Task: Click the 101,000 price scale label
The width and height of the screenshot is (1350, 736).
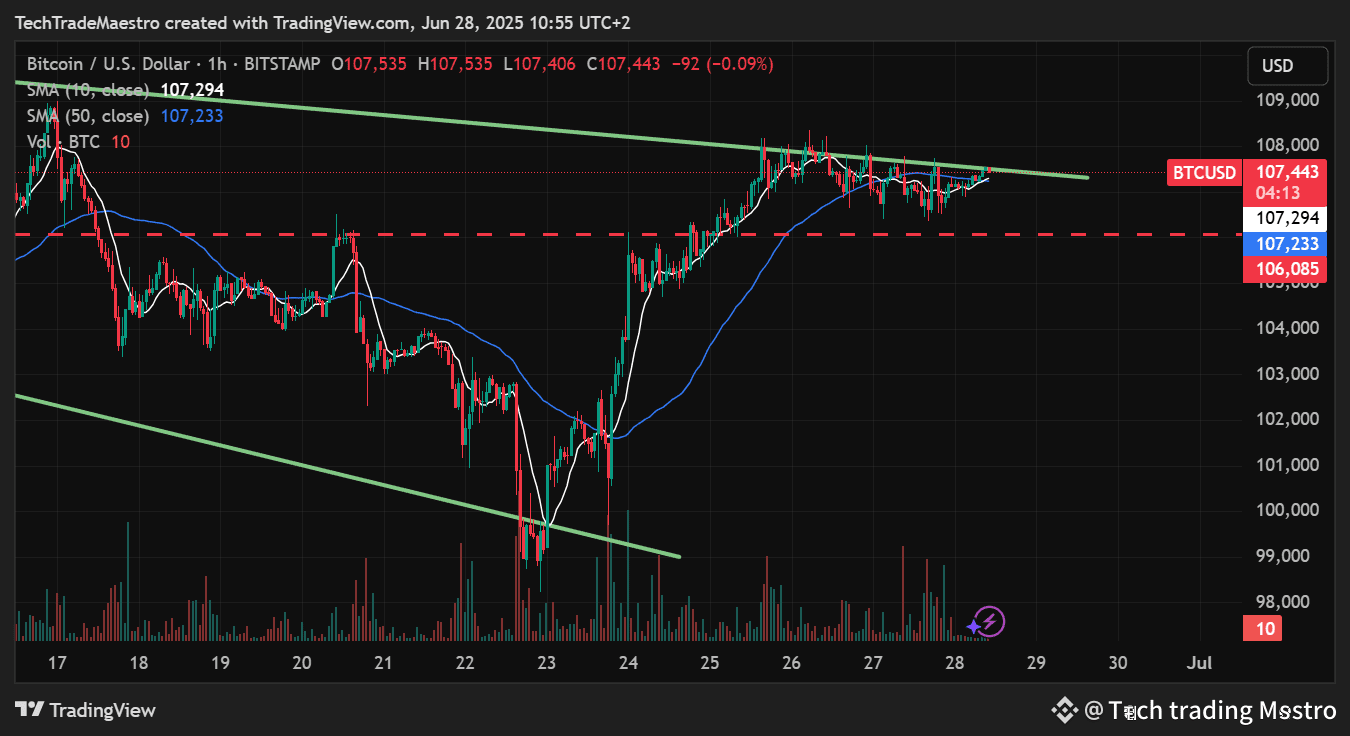Action: (1286, 465)
